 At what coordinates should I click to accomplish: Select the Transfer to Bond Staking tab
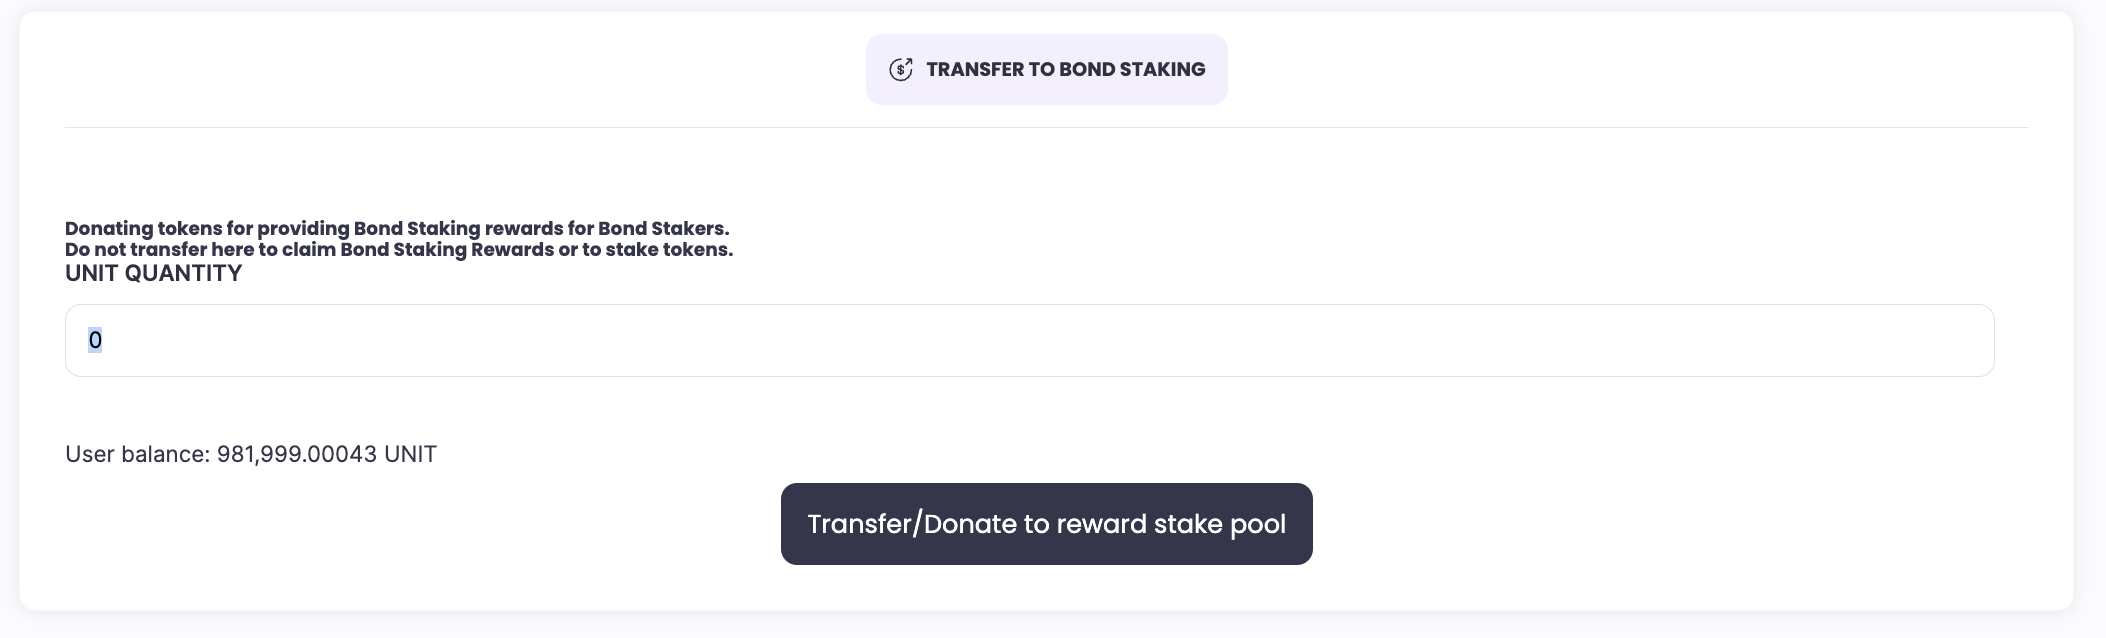1046,69
